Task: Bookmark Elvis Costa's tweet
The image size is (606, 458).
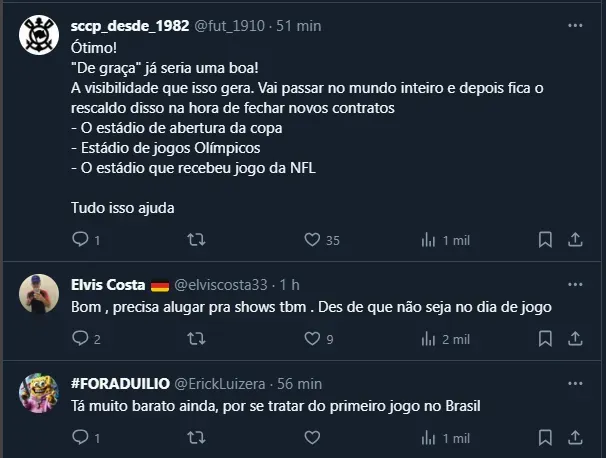Action: tap(545, 339)
